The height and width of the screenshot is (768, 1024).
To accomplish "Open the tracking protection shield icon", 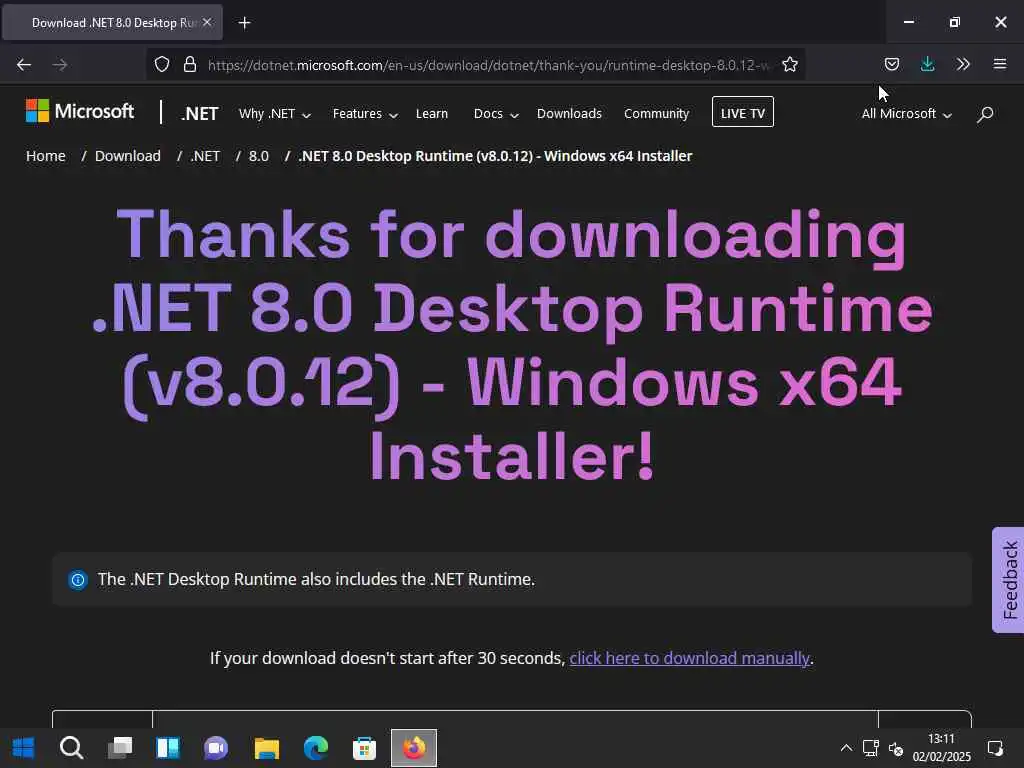I will coord(162,65).
